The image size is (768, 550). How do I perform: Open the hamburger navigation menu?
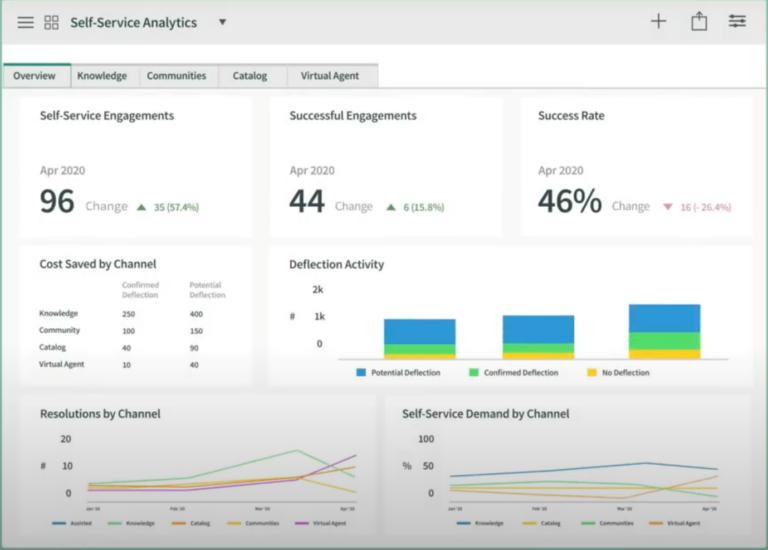pyautogui.click(x=25, y=23)
